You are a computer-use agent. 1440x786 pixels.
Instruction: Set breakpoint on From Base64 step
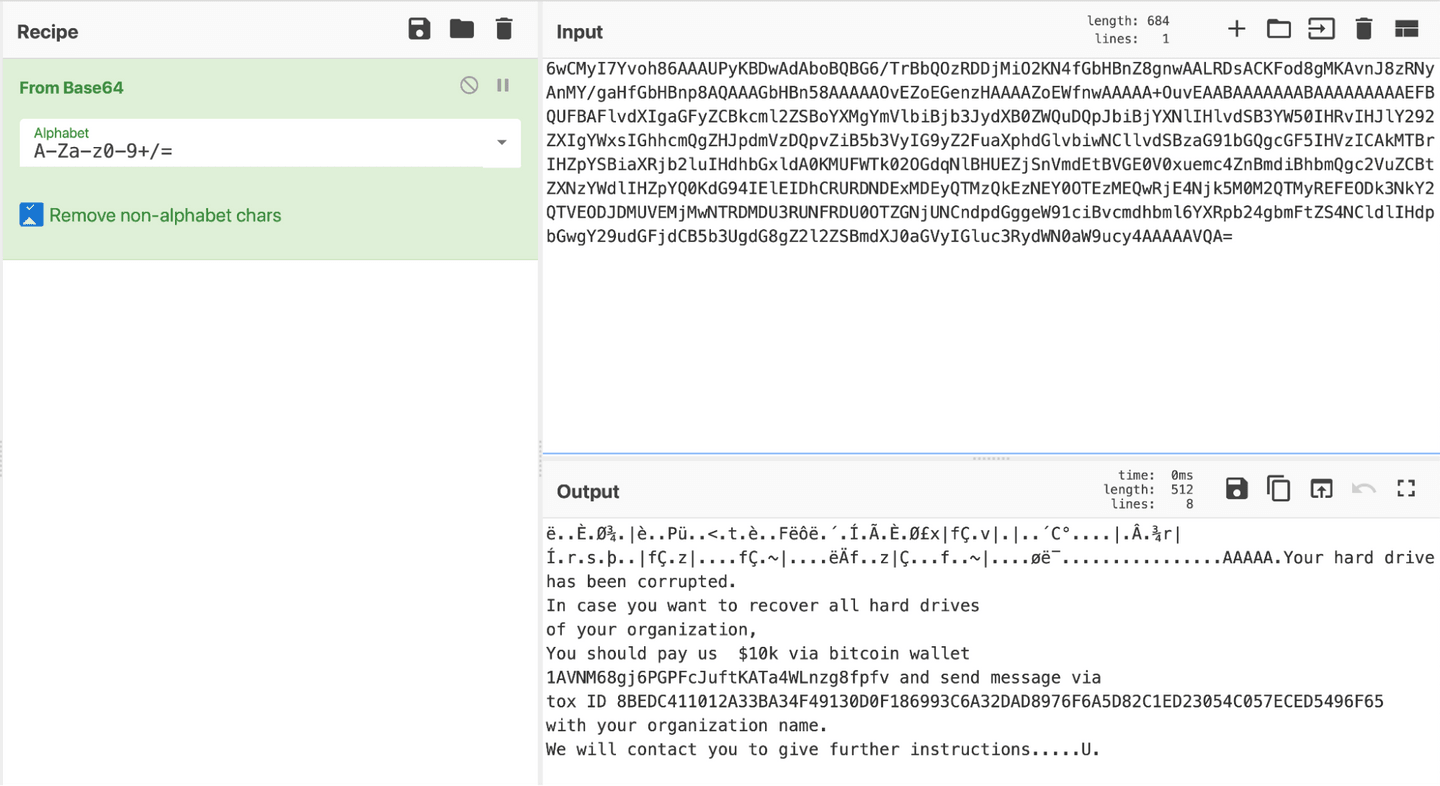pyautogui.click(x=503, y=86)
